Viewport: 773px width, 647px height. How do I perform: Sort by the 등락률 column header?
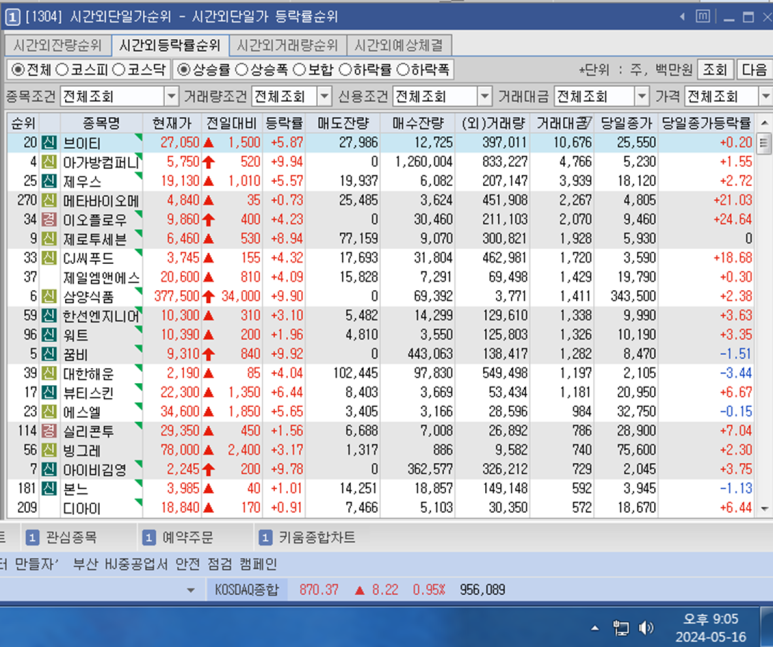pyautogui.click(x=284, y=123)
